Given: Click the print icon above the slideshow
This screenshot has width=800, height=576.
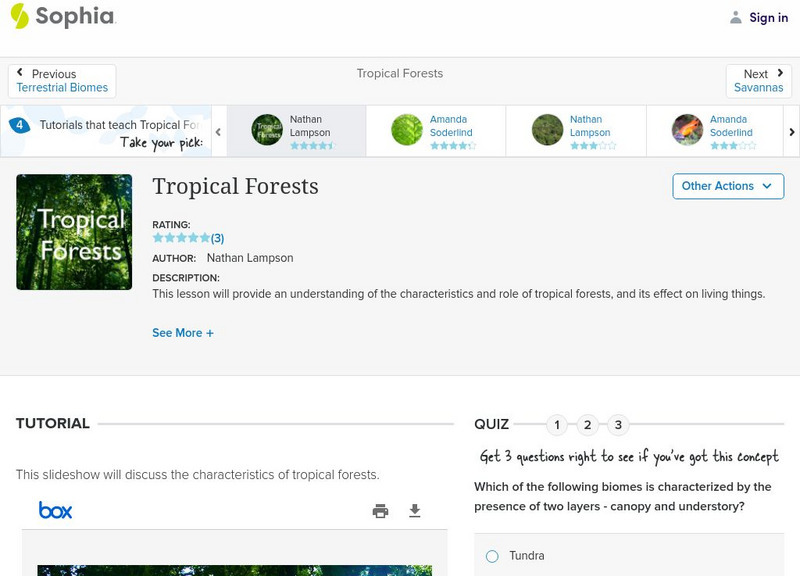Looking at the screenshot, I should click(379, 510).
